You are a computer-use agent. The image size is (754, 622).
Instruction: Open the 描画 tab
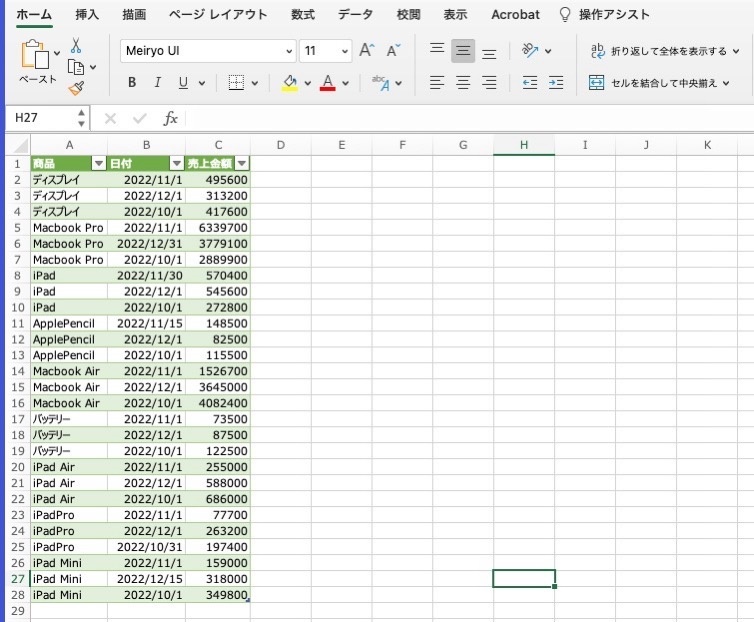(x=134, y=15)
